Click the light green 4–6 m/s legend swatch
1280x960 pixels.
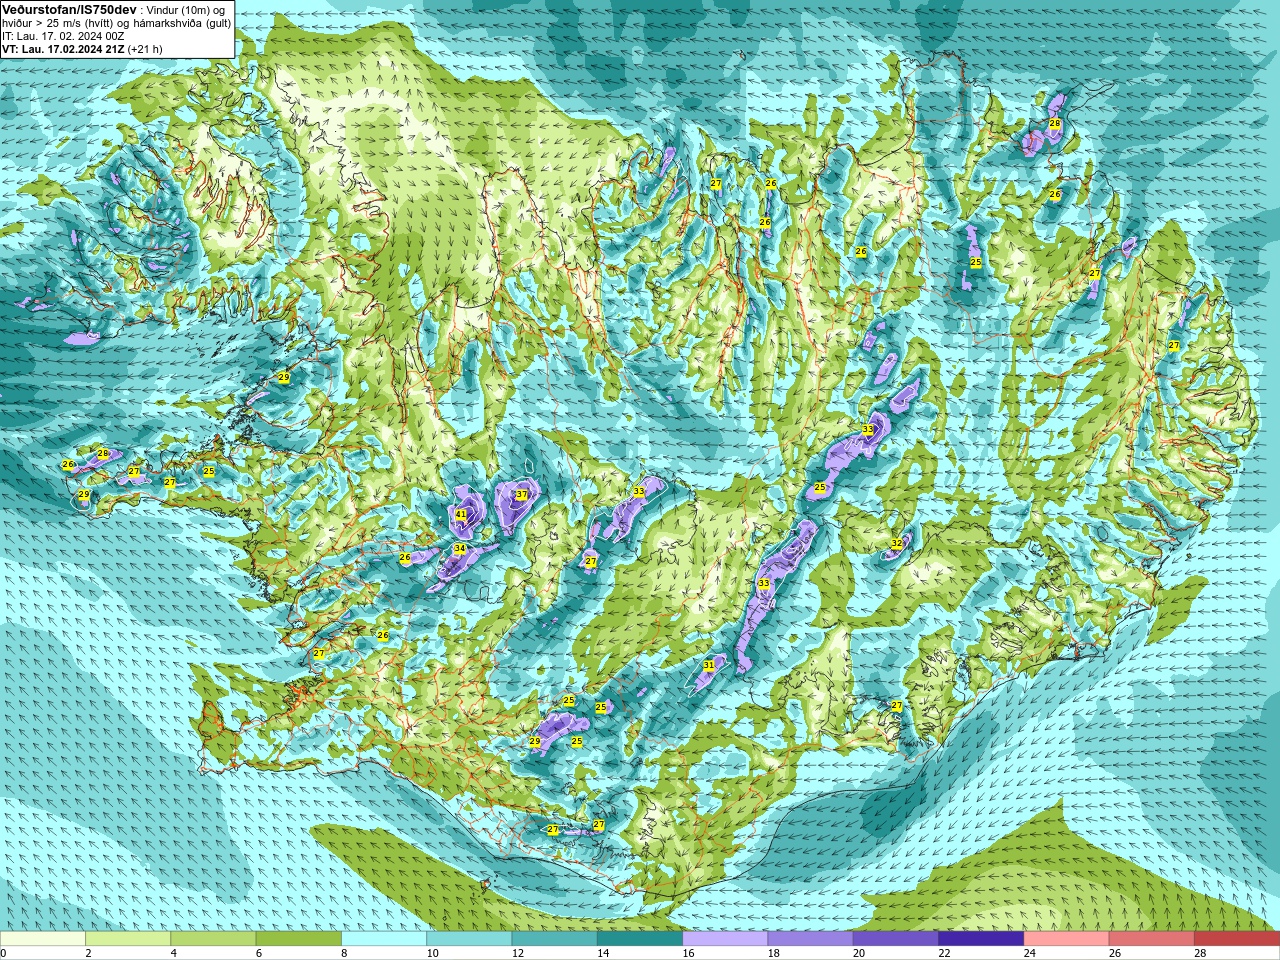coord(213,939)
